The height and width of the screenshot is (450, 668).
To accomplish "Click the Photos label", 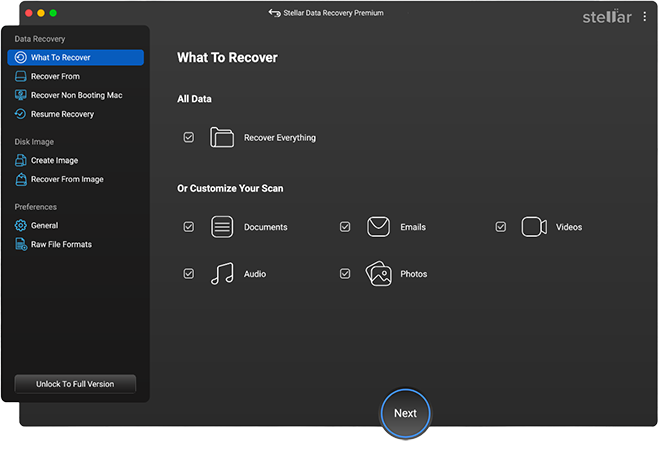I will [x=414, y=274].
